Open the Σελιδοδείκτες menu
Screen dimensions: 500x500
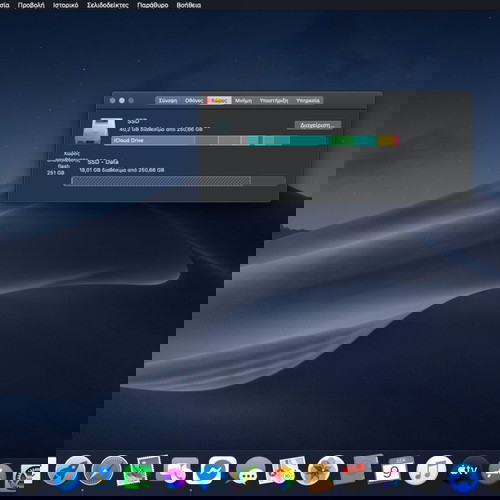[x=107, y=5]
